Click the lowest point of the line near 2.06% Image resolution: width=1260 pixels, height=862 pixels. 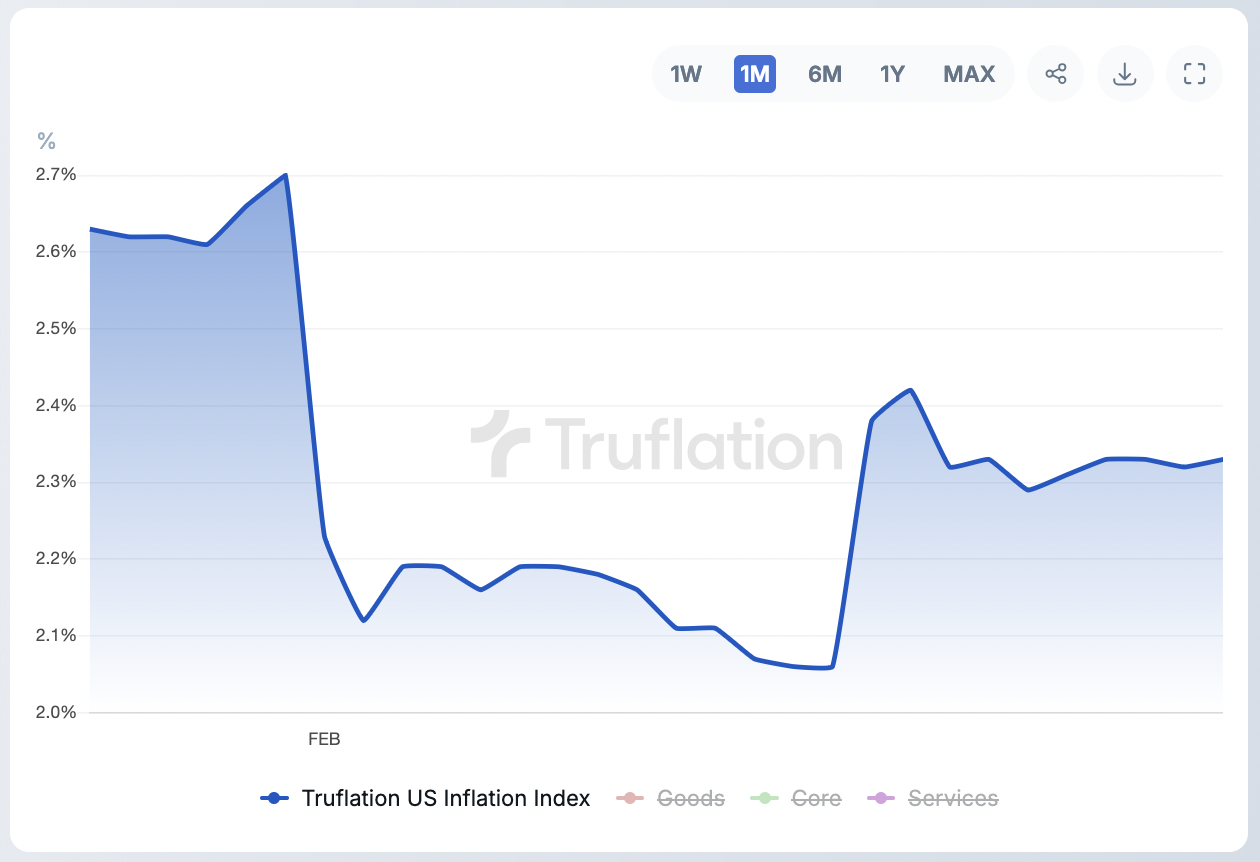(x=830, y=667)
